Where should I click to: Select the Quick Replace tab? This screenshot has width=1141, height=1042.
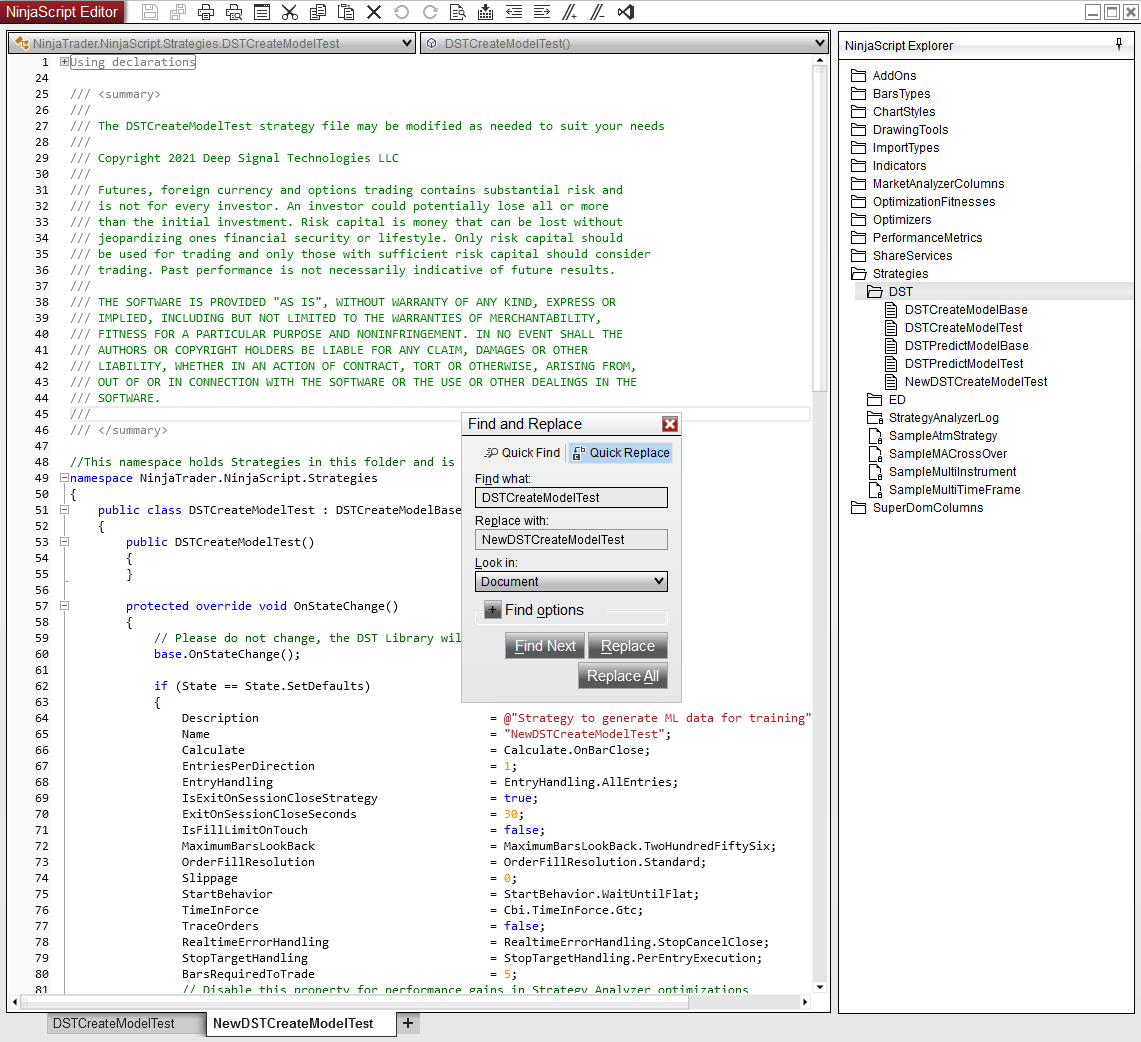point(621,453)
